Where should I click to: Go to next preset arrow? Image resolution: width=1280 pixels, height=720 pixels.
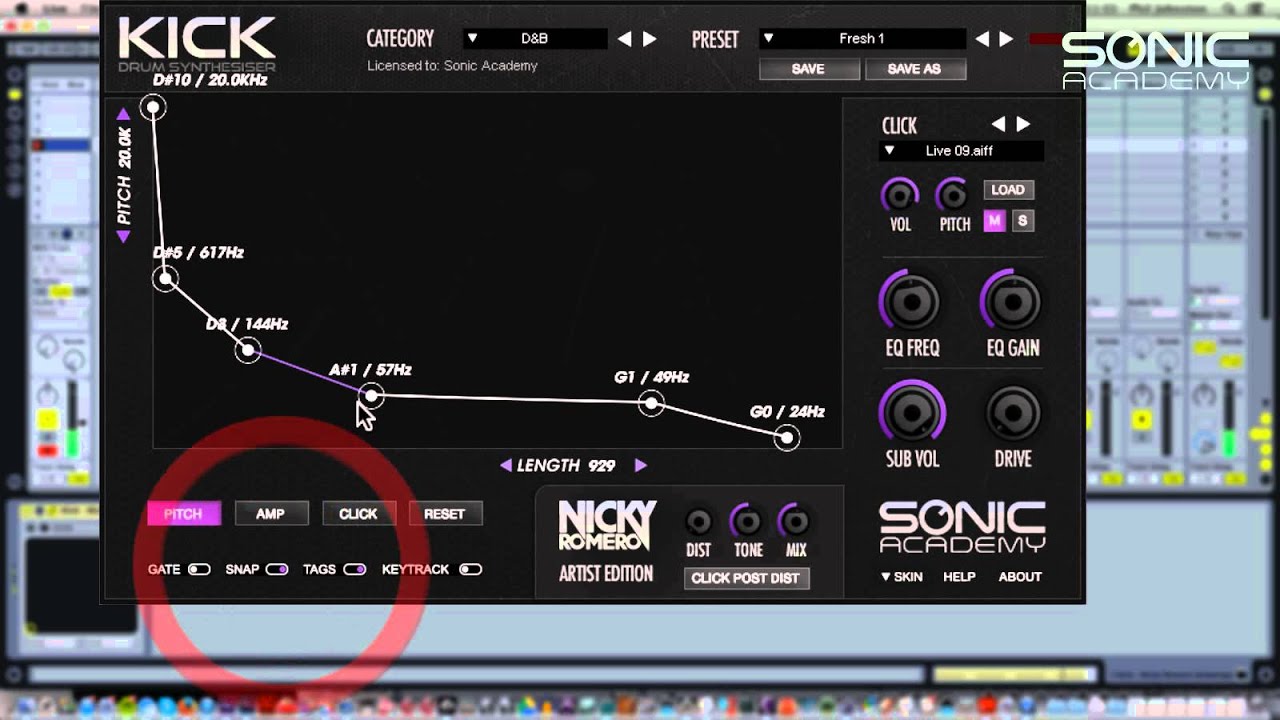(1006, 39)
